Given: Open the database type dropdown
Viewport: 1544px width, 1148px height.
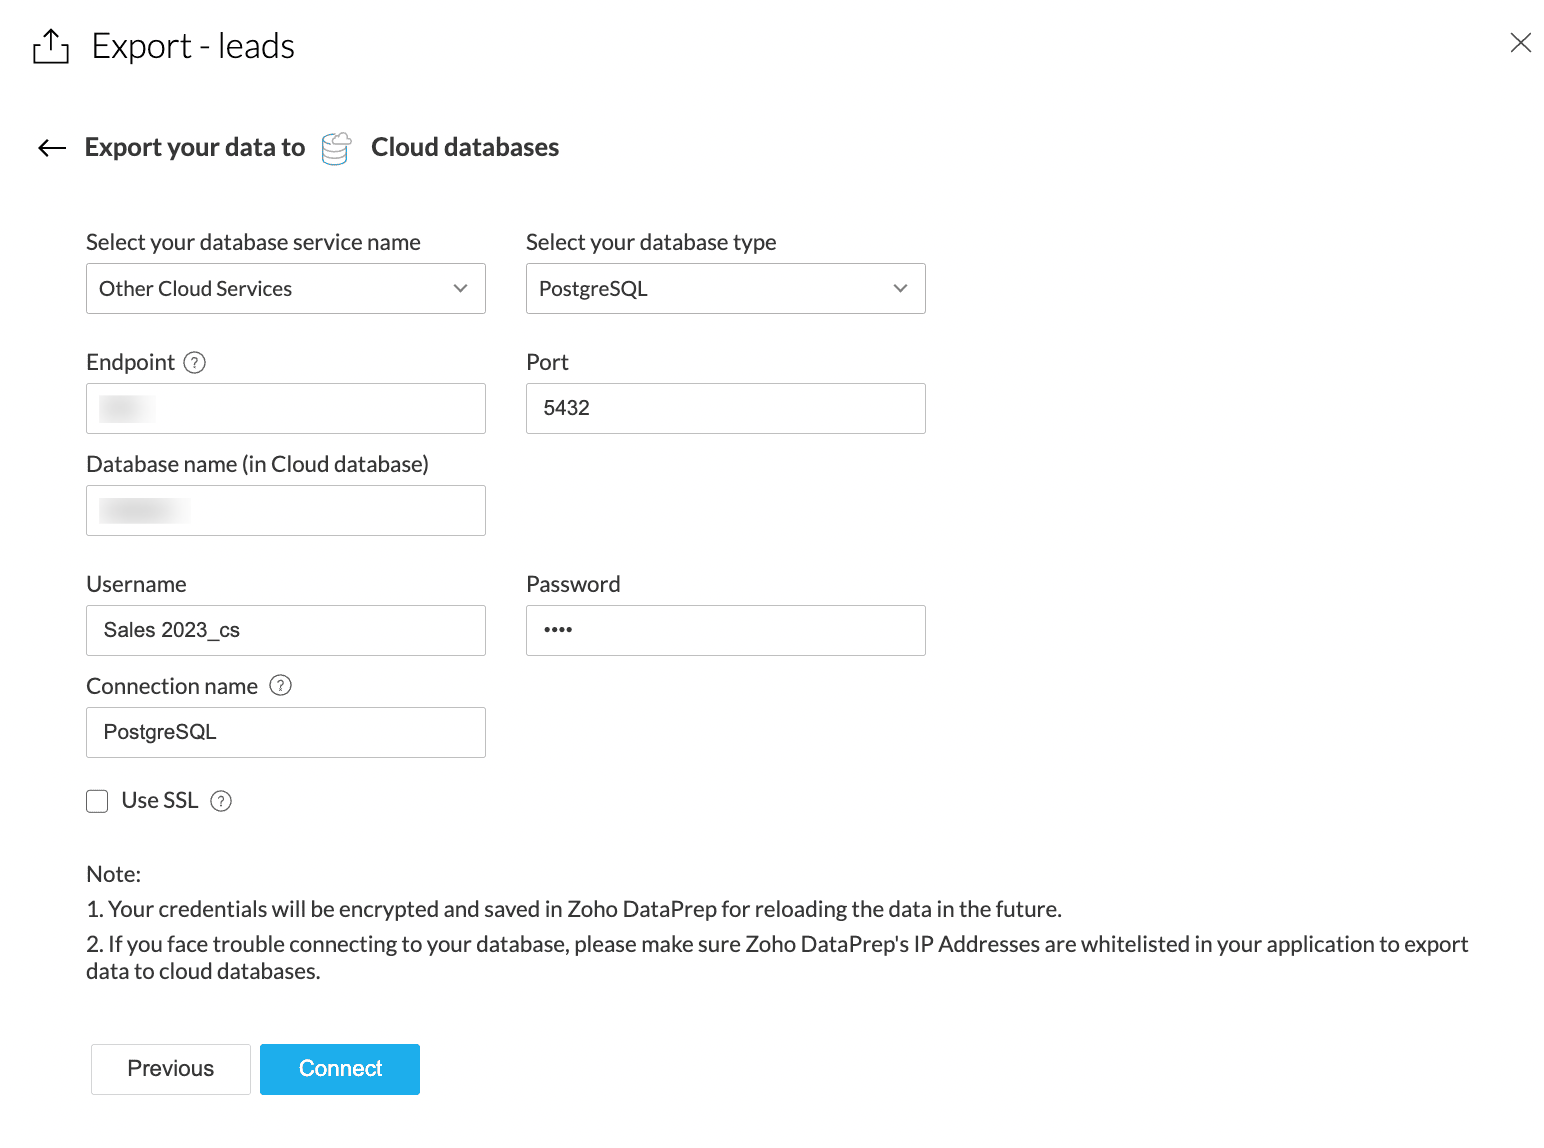Looking at the screenshot, I should click(725, 289).
